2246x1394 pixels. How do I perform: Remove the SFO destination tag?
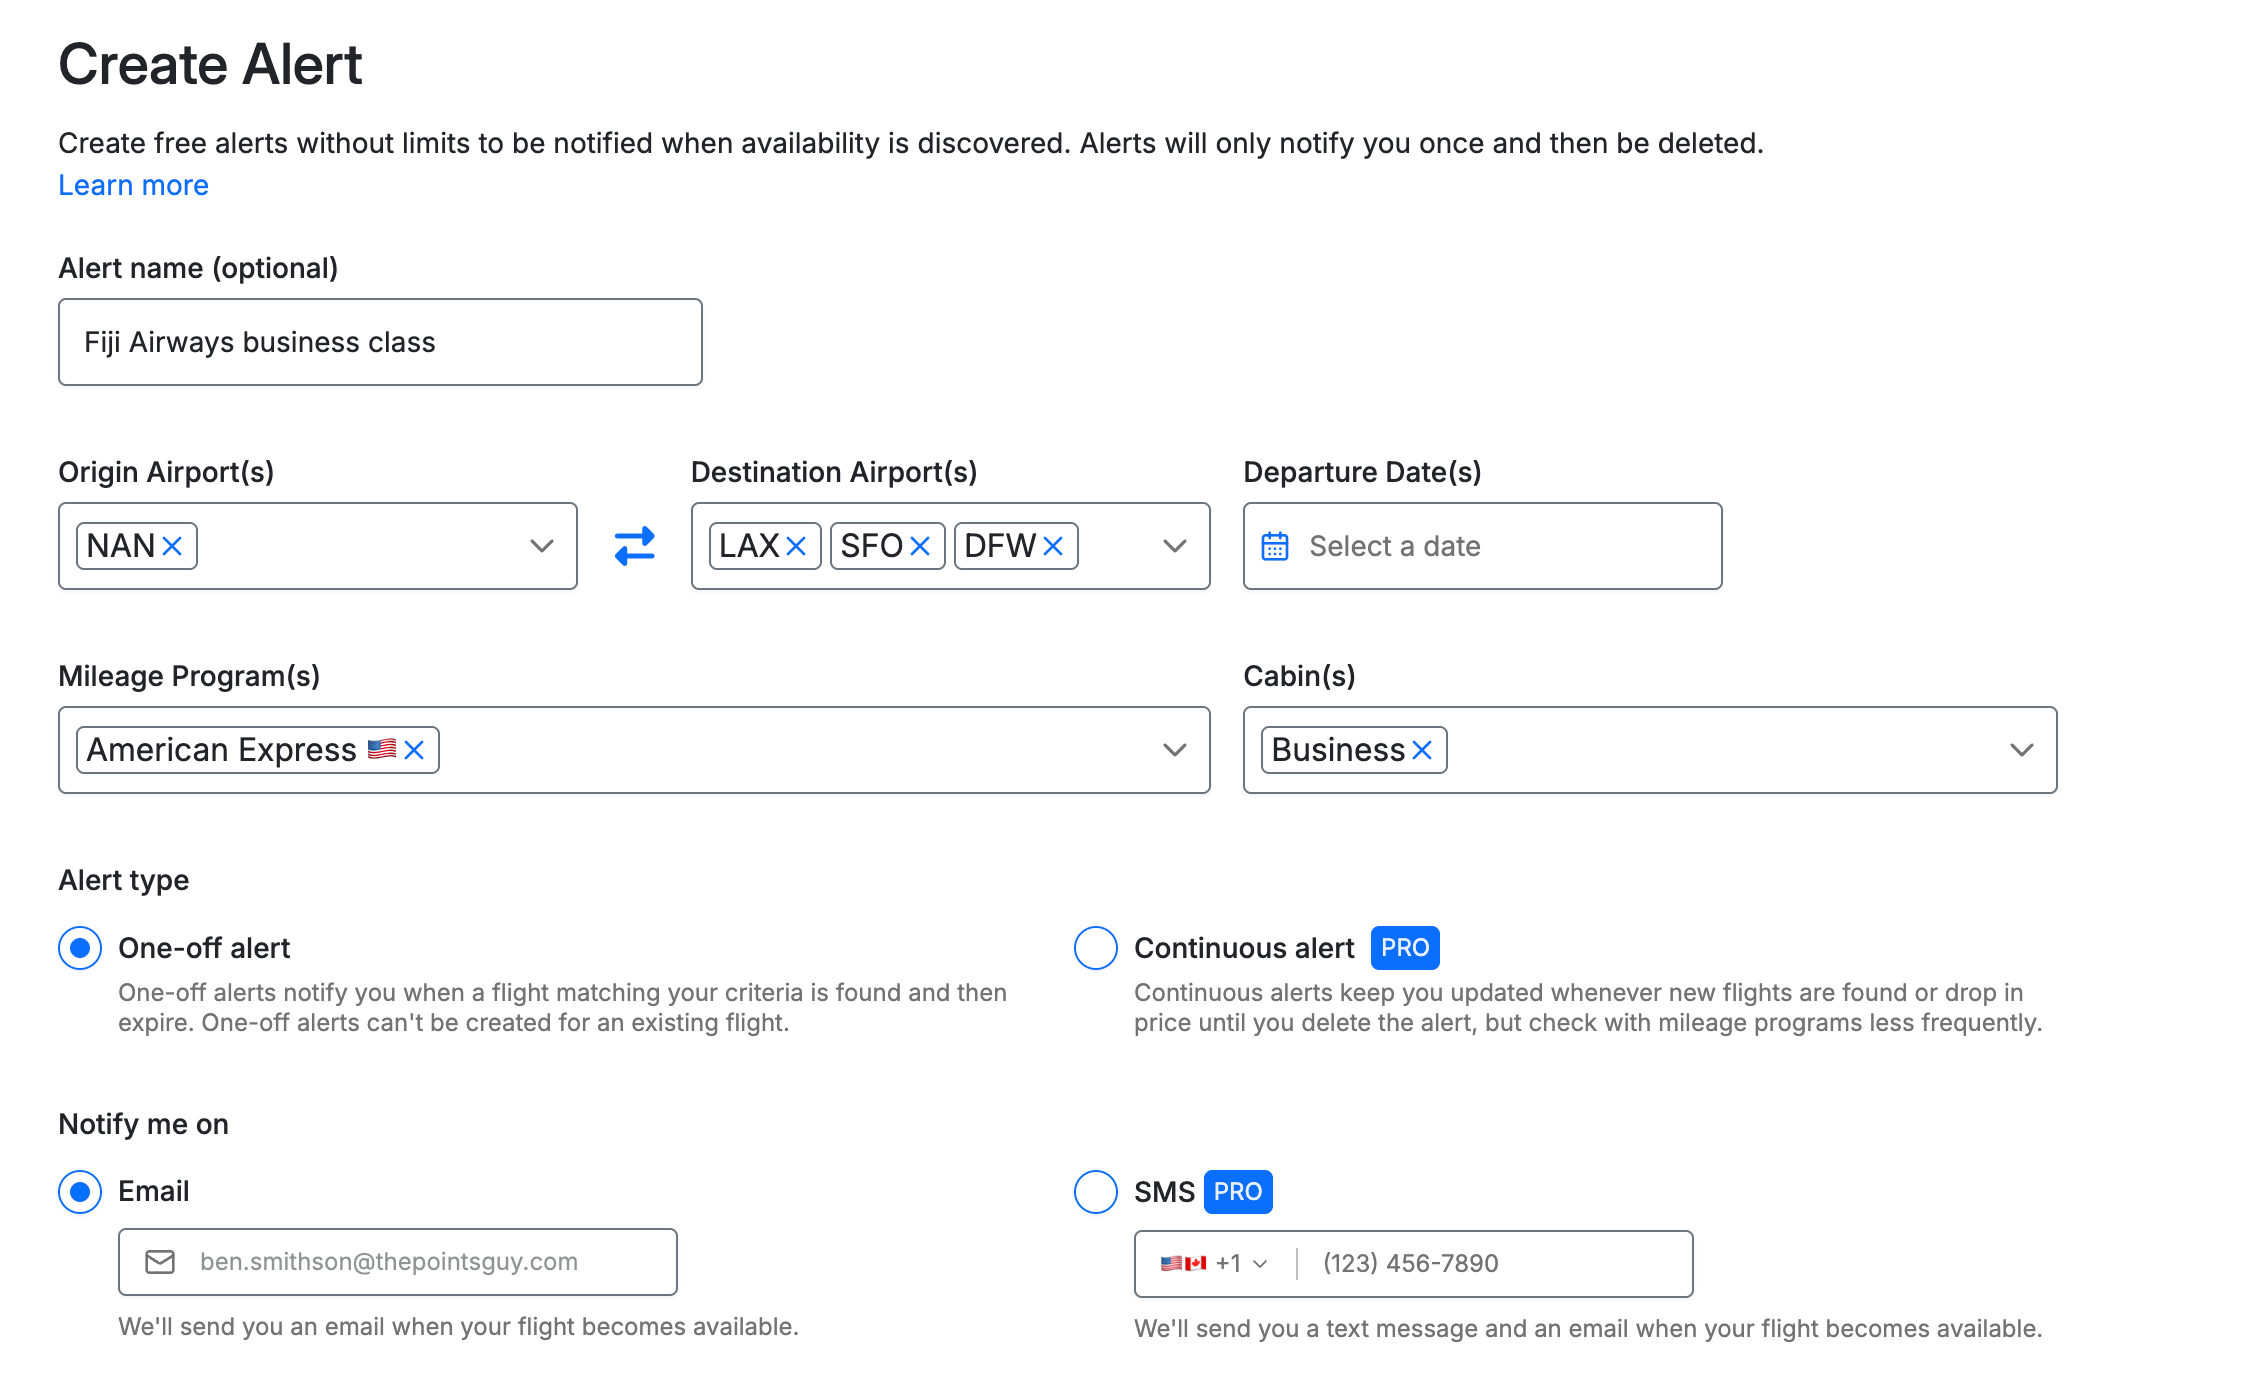click(920, 546)
